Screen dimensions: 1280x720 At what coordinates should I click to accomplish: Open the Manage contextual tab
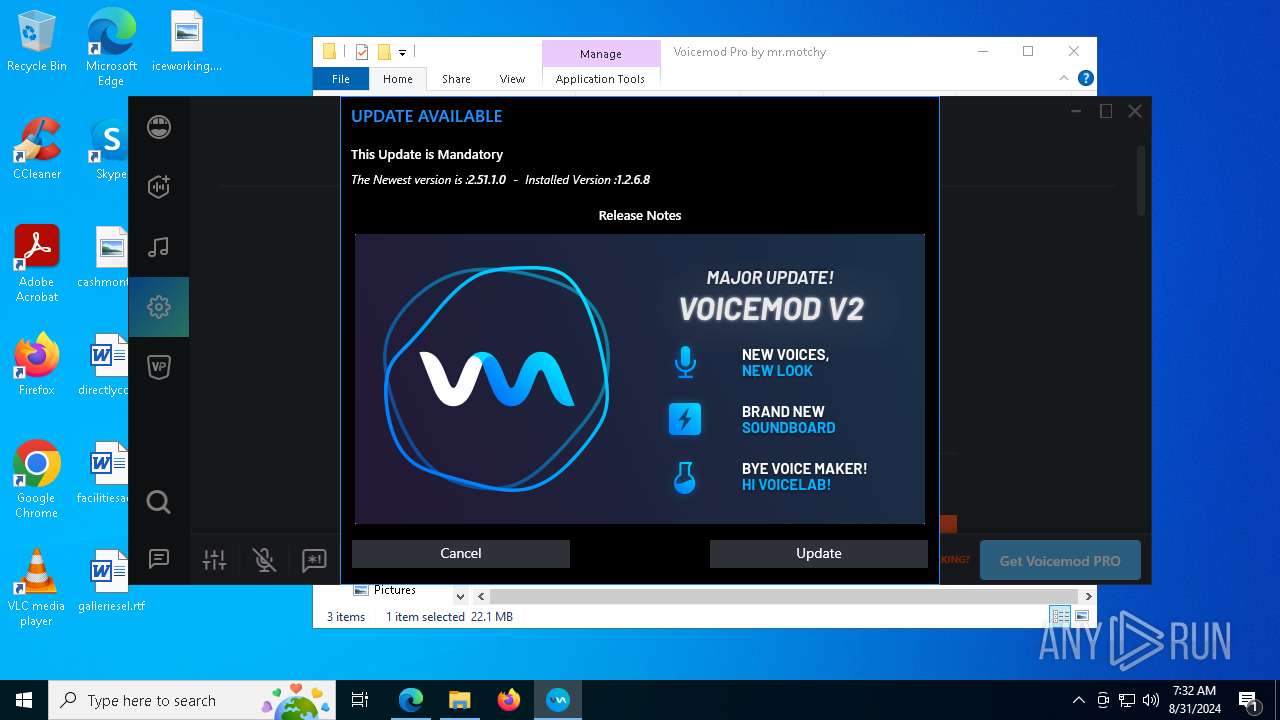(x=601, y=54)
